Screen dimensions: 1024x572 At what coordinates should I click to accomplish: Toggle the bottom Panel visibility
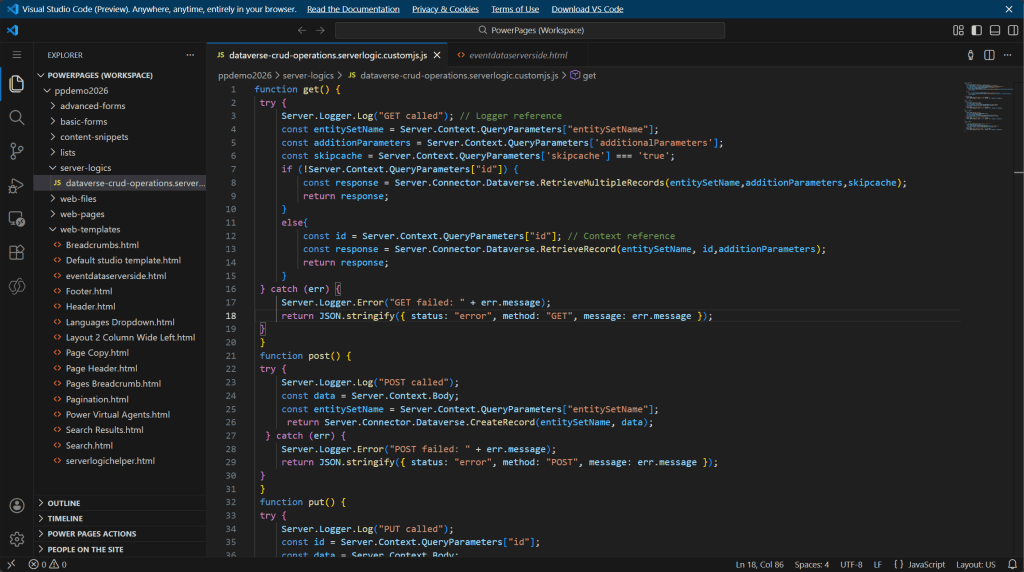point(993,30)
